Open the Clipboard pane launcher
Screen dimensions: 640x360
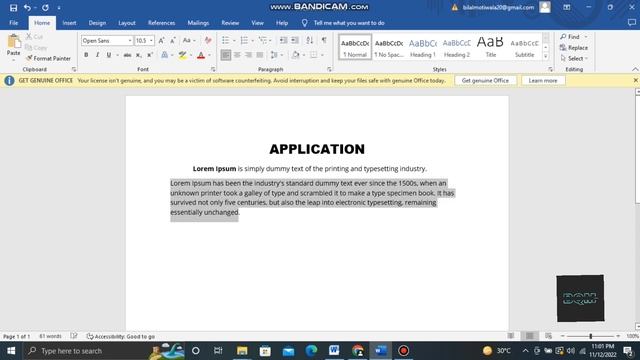coord(74,69)
